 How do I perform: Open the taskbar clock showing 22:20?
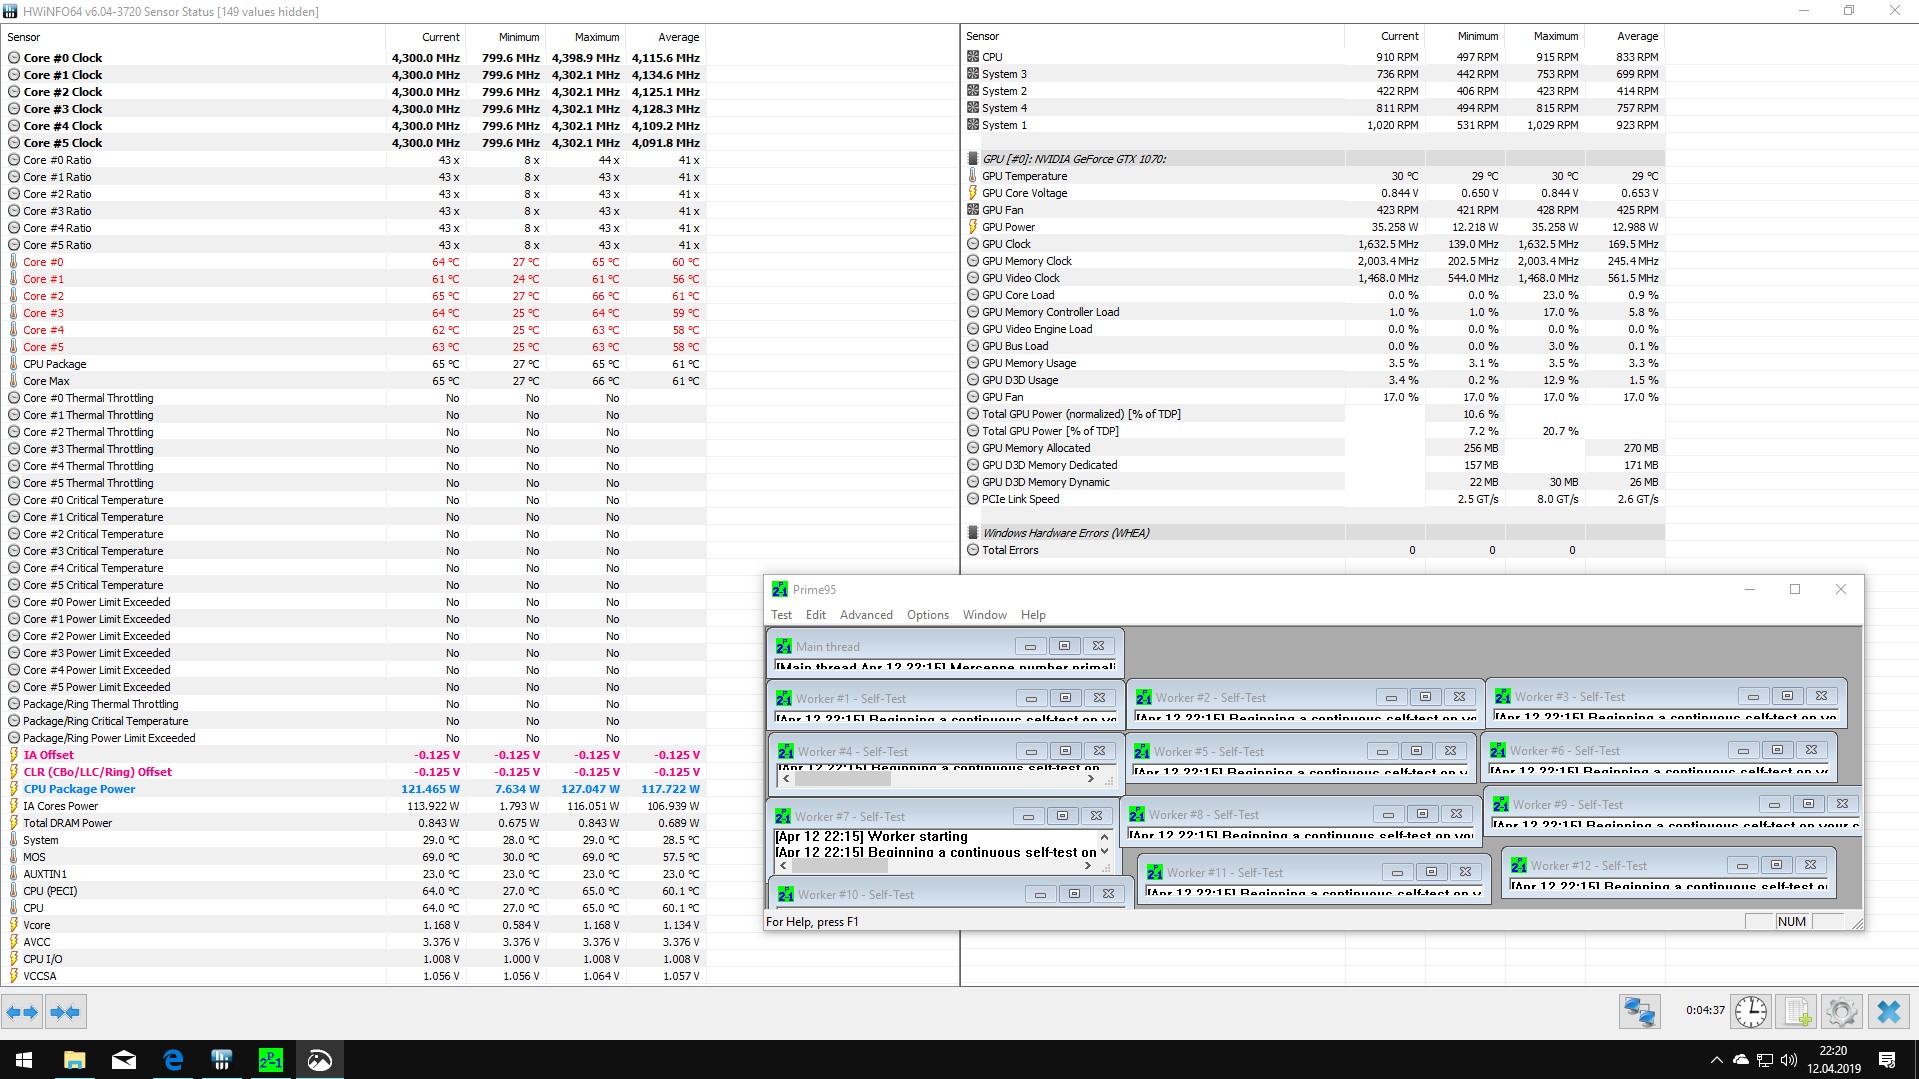tap(1833, 1060)
